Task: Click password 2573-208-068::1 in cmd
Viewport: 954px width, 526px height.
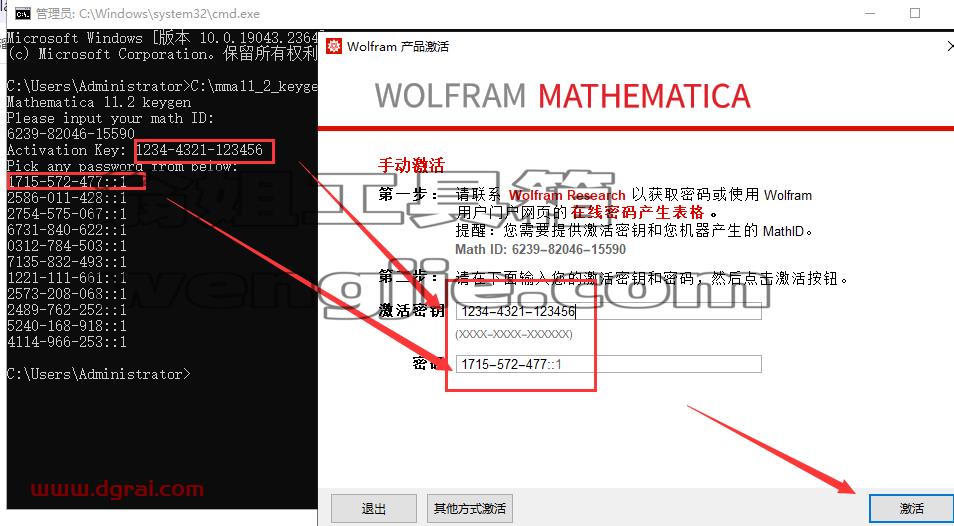Action: point(67,294)
